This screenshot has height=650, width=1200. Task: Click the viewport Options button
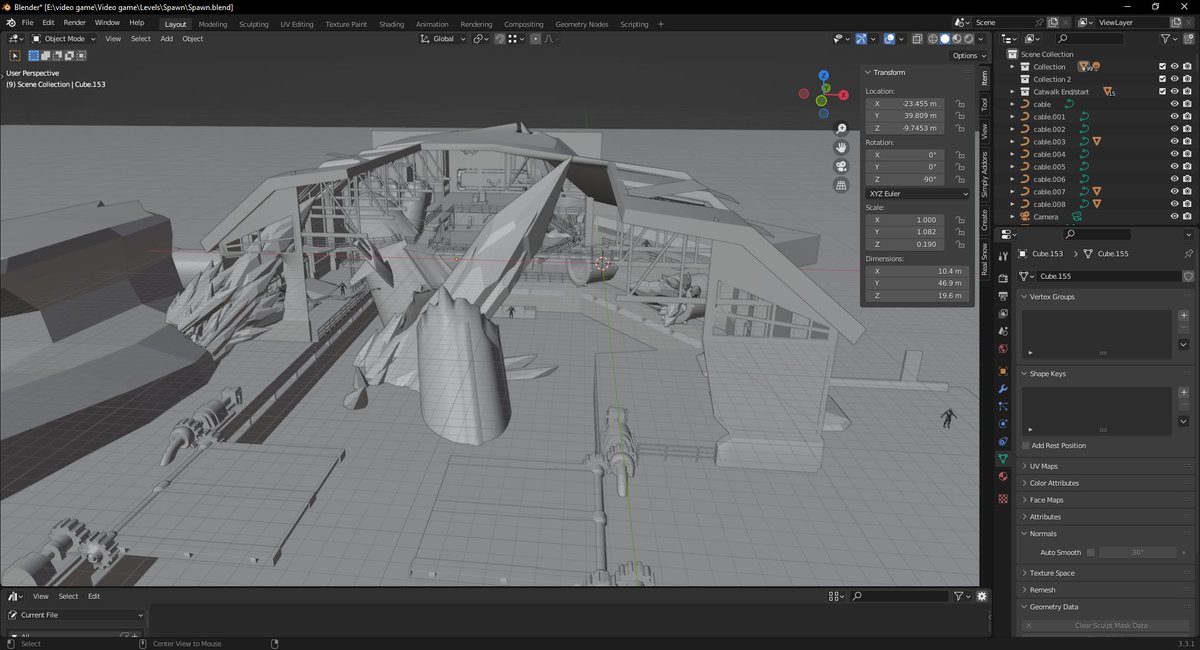tap(968, 56)
